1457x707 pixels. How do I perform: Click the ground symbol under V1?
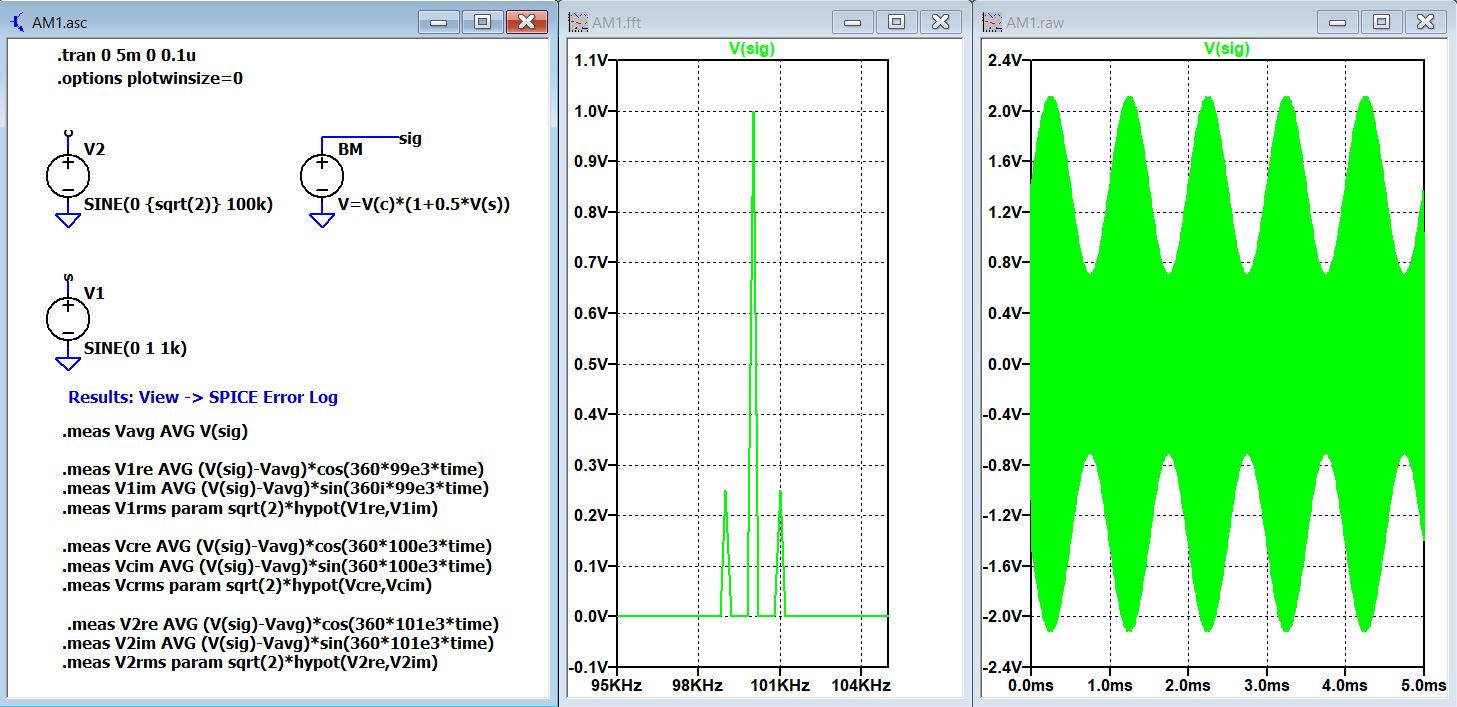68,363
